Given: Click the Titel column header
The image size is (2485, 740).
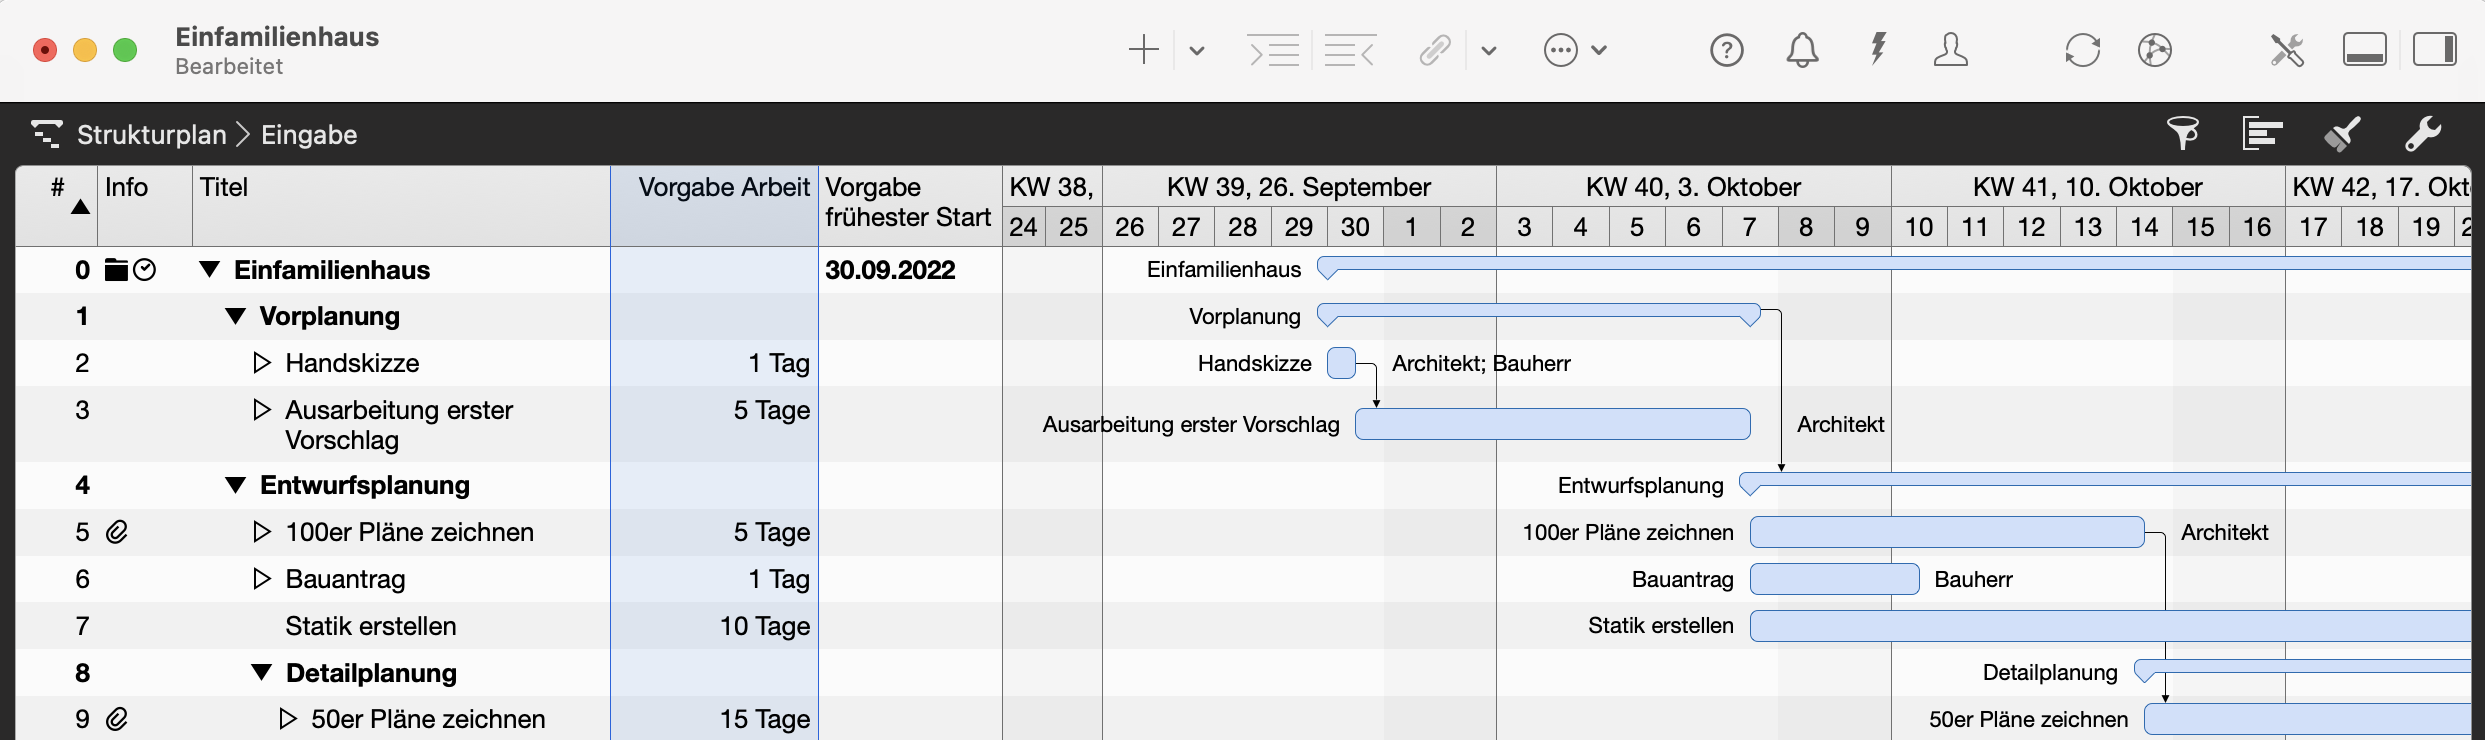Looking at the screenshot, I should (401, 206).
